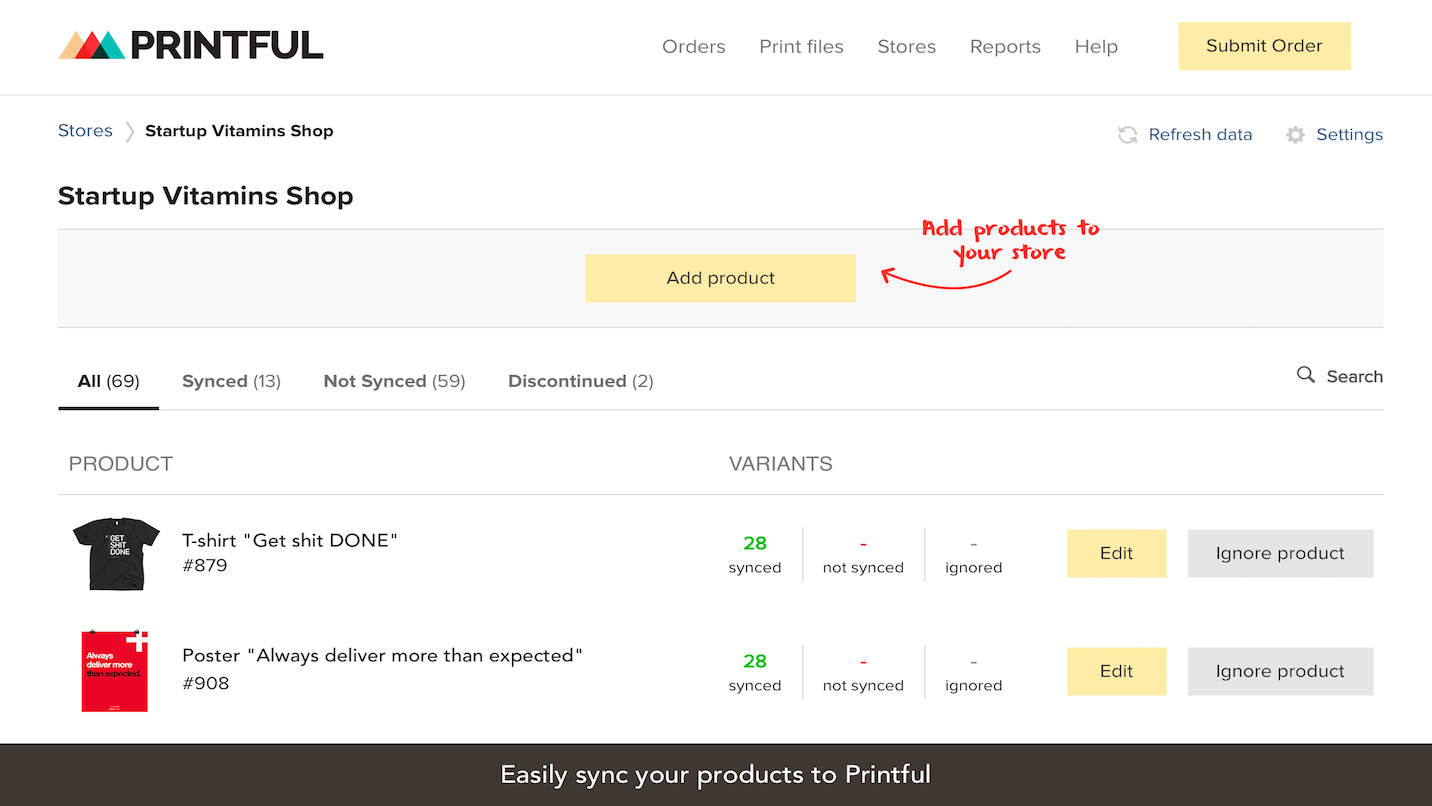Screen dimensions: 1432x806
Task: Open Reports in top navigation
Action: [x=1005, y=47]
